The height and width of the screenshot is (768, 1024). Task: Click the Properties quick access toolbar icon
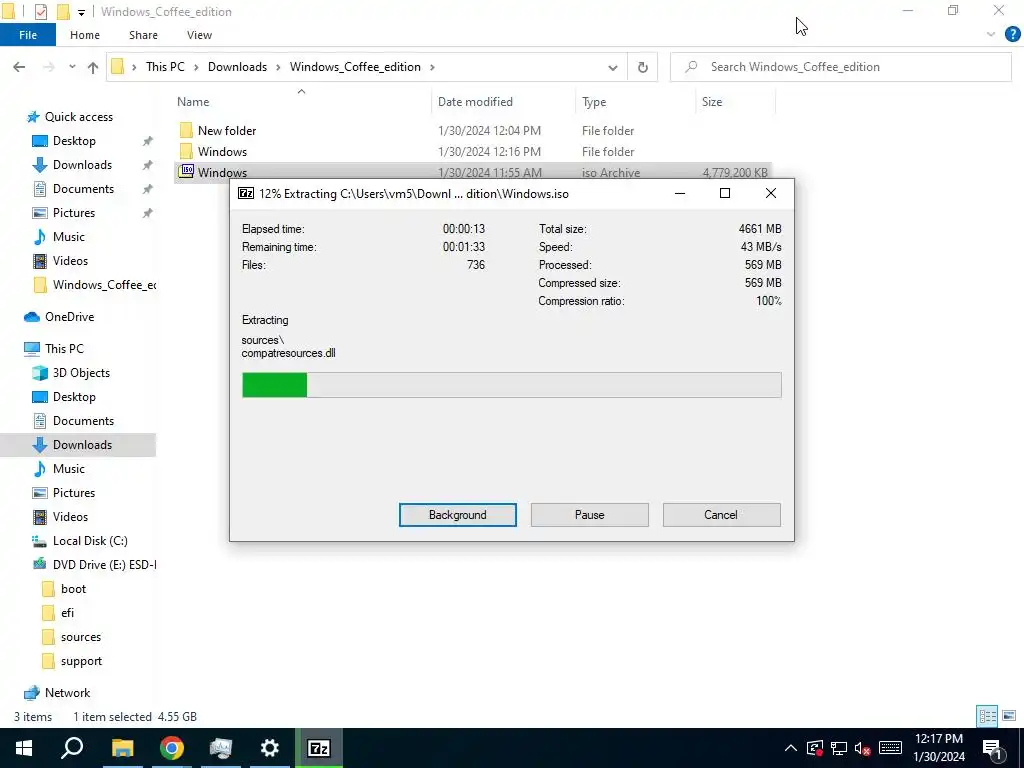[x=40, y=12]
